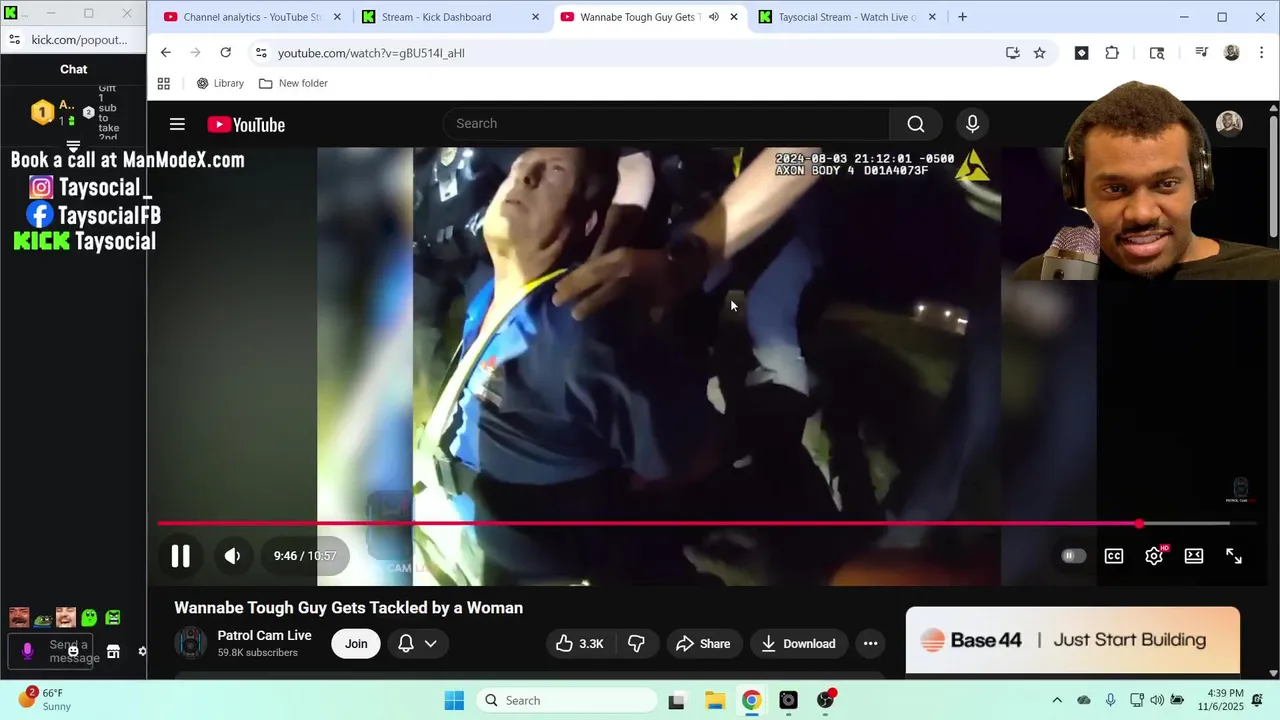Open the bookmarks apps grid

(164, 83)
